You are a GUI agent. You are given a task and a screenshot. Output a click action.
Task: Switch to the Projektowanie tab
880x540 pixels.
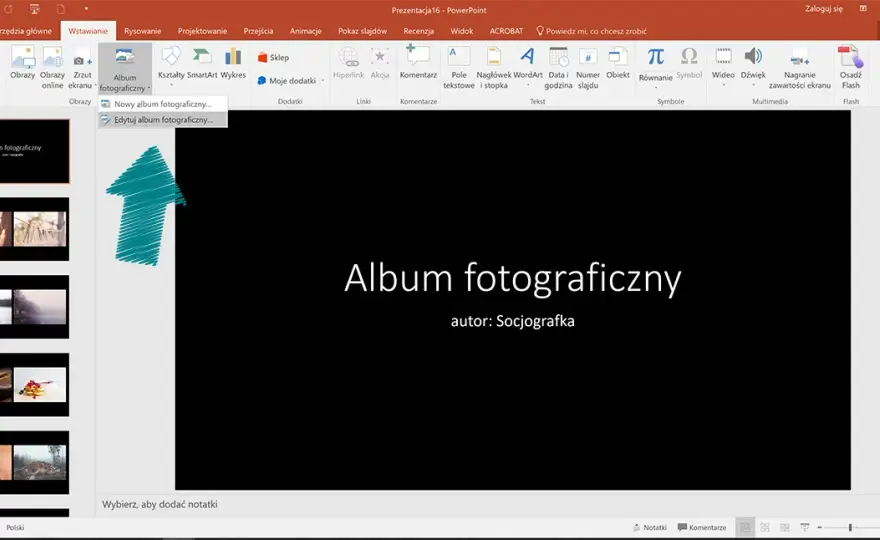click(x=203, y=31)
